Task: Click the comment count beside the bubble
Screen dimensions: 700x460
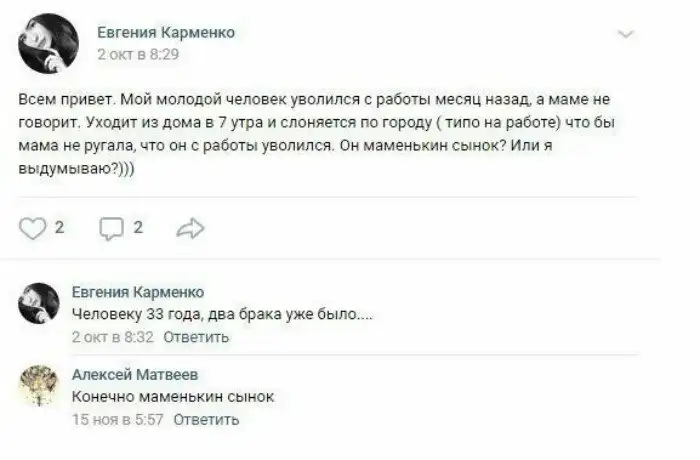Action: [138, 228]
